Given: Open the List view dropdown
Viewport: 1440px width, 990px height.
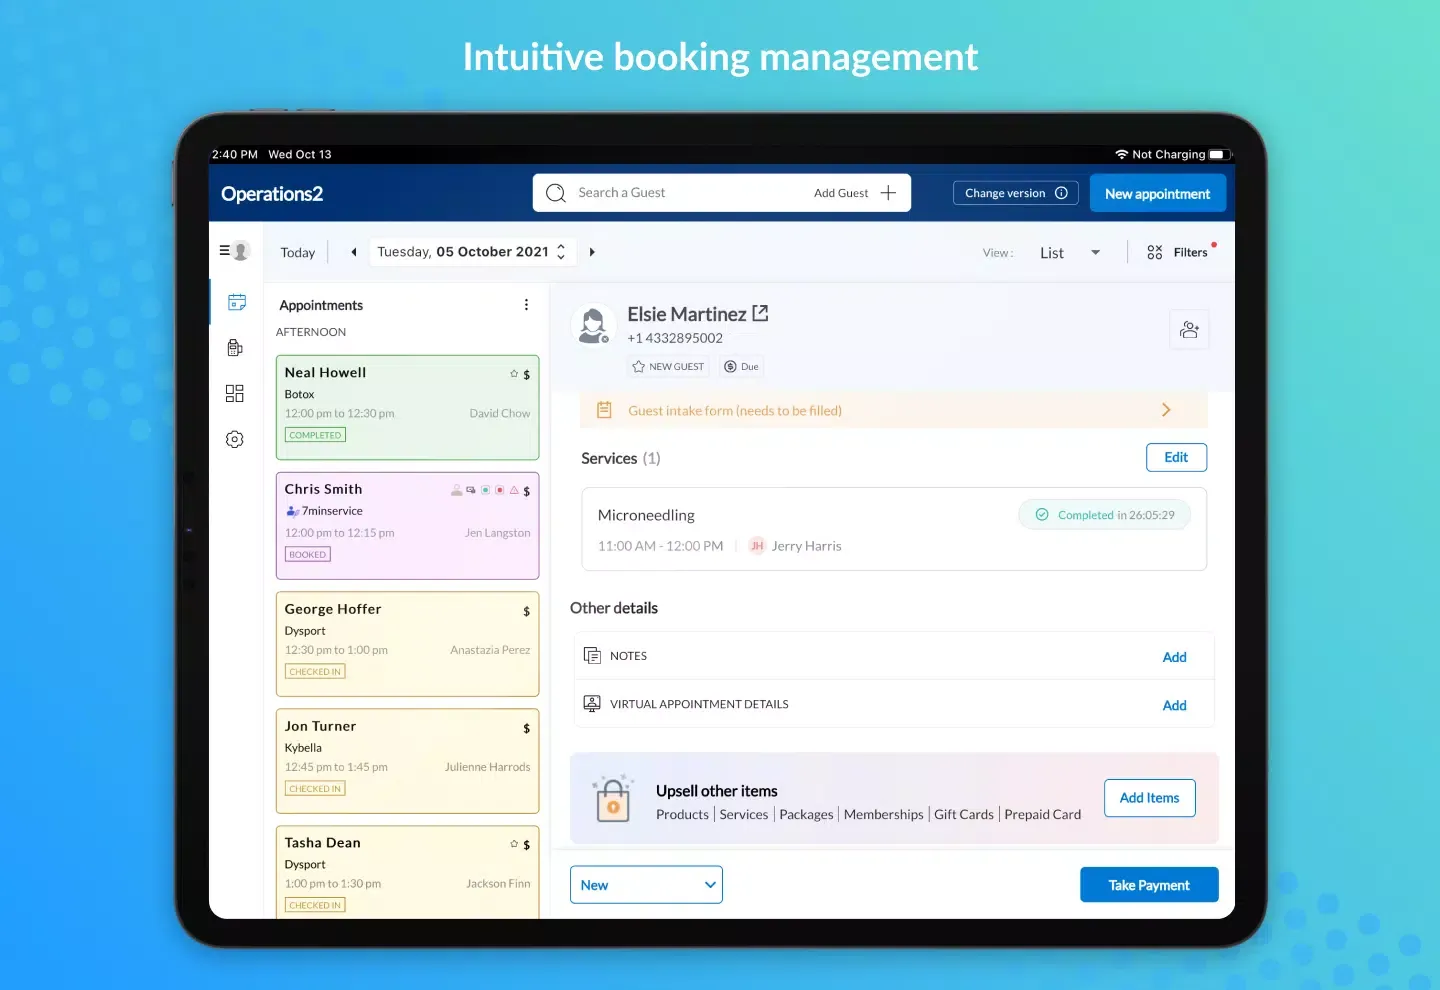Looking at the screenshot, I should pyautogui.click(x=1068, y=253).
